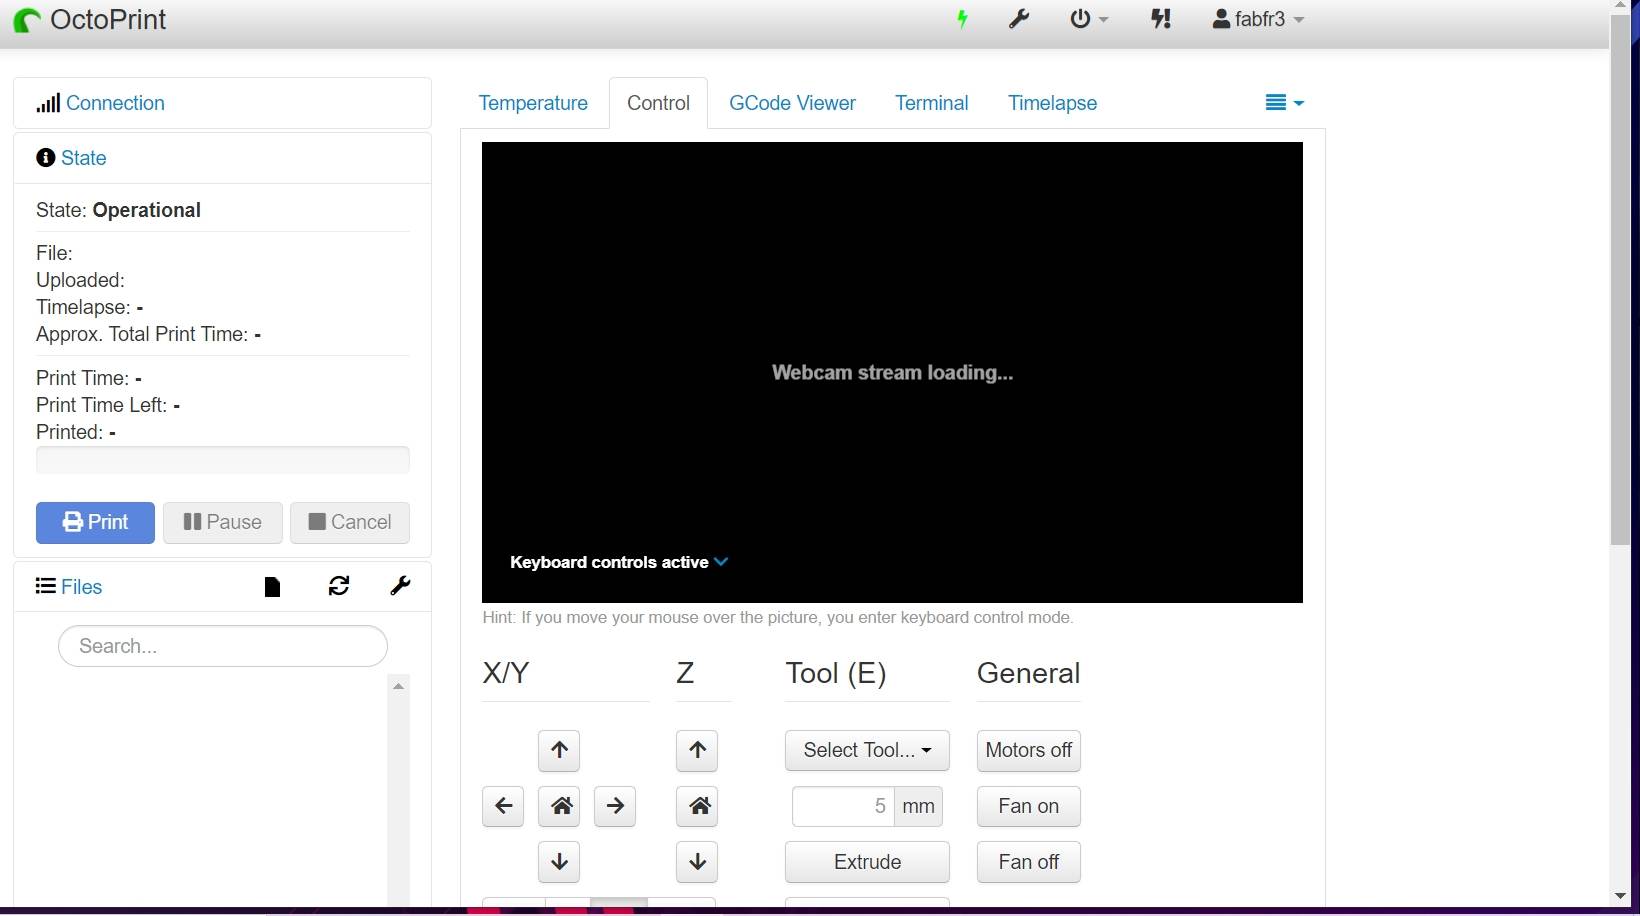Click Fan on button
The image size is (1640, 916).
[x=1028, y=806]
